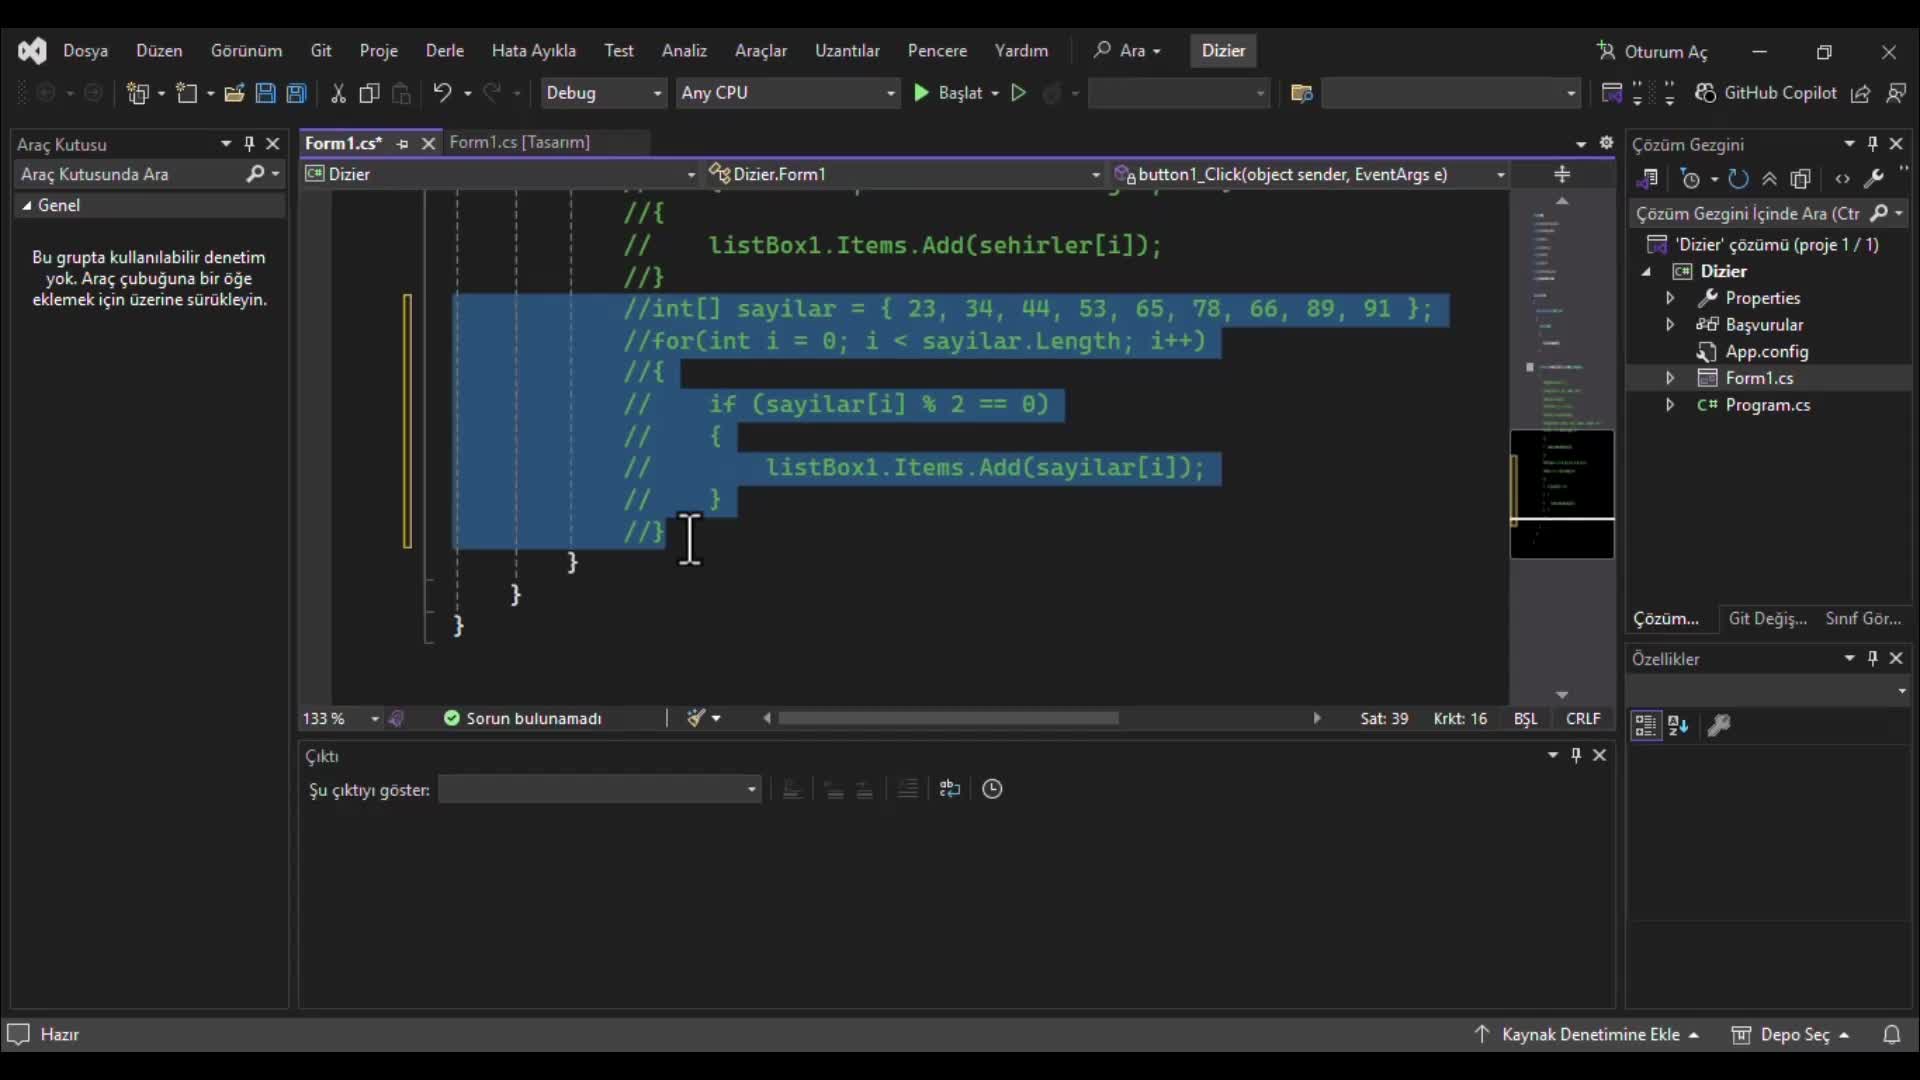This screenshot has width=1920, height=1080.
Task: Close the Form1.cs editor tab
Action: tap(428, 143)
